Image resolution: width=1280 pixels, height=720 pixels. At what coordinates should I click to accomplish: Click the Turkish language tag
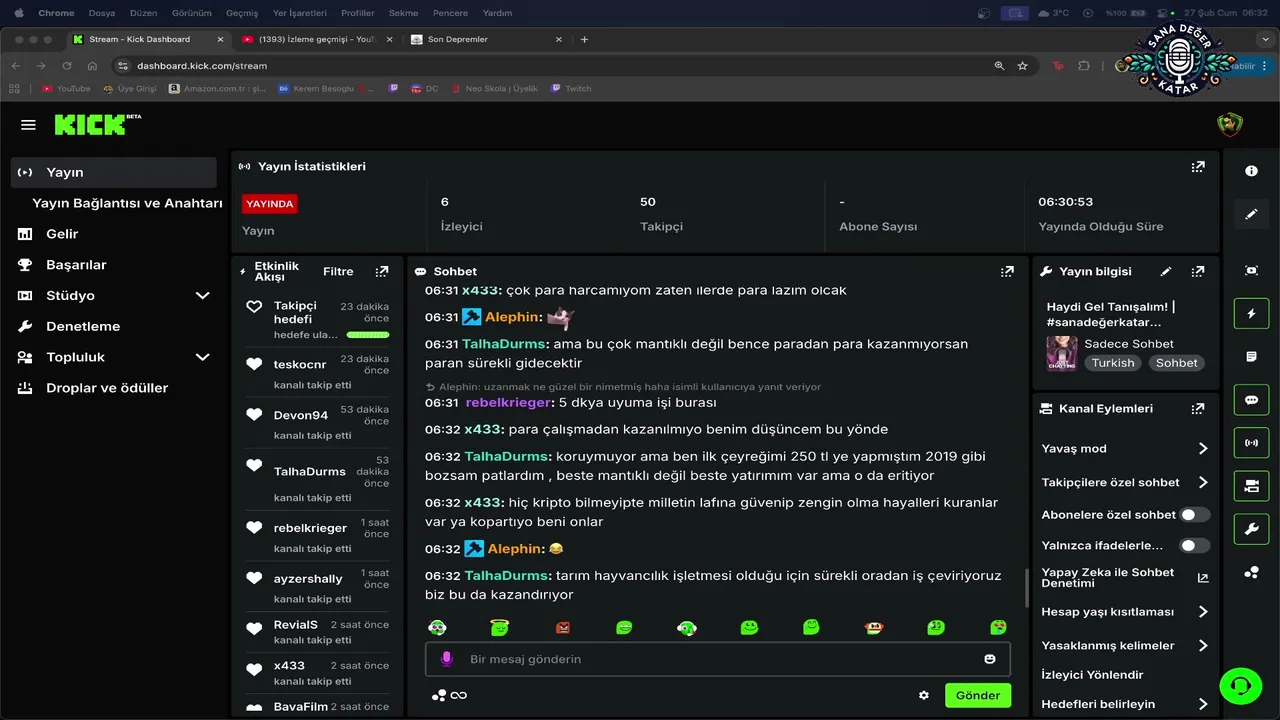coord(1113,363)
